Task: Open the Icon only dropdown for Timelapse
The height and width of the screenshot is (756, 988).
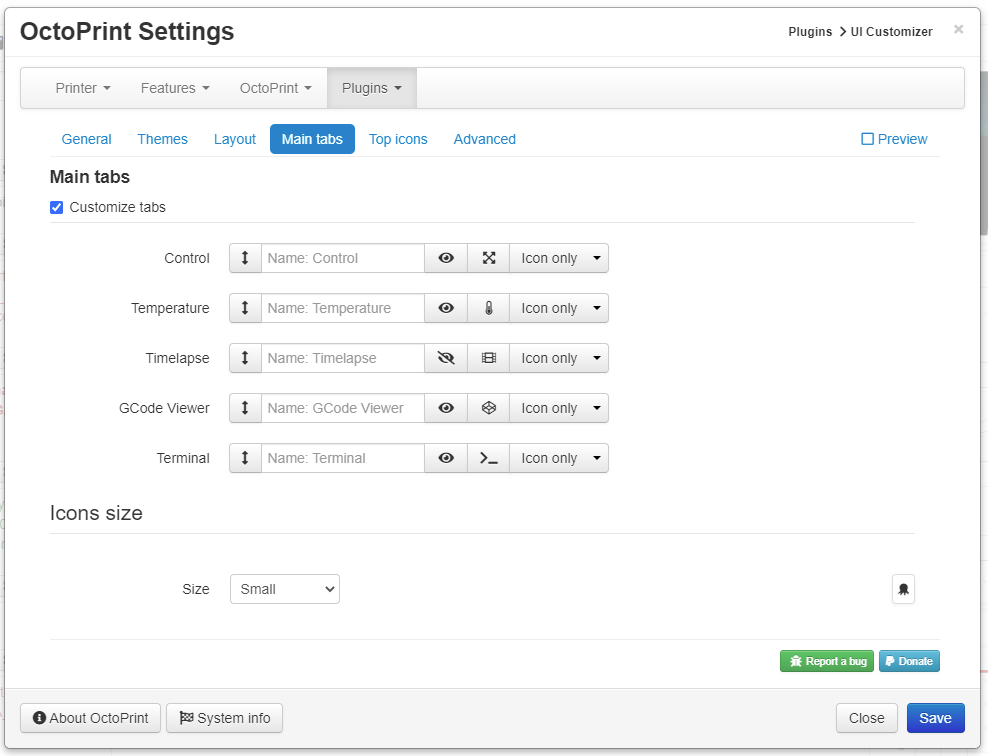Action: tap(559, 358)
